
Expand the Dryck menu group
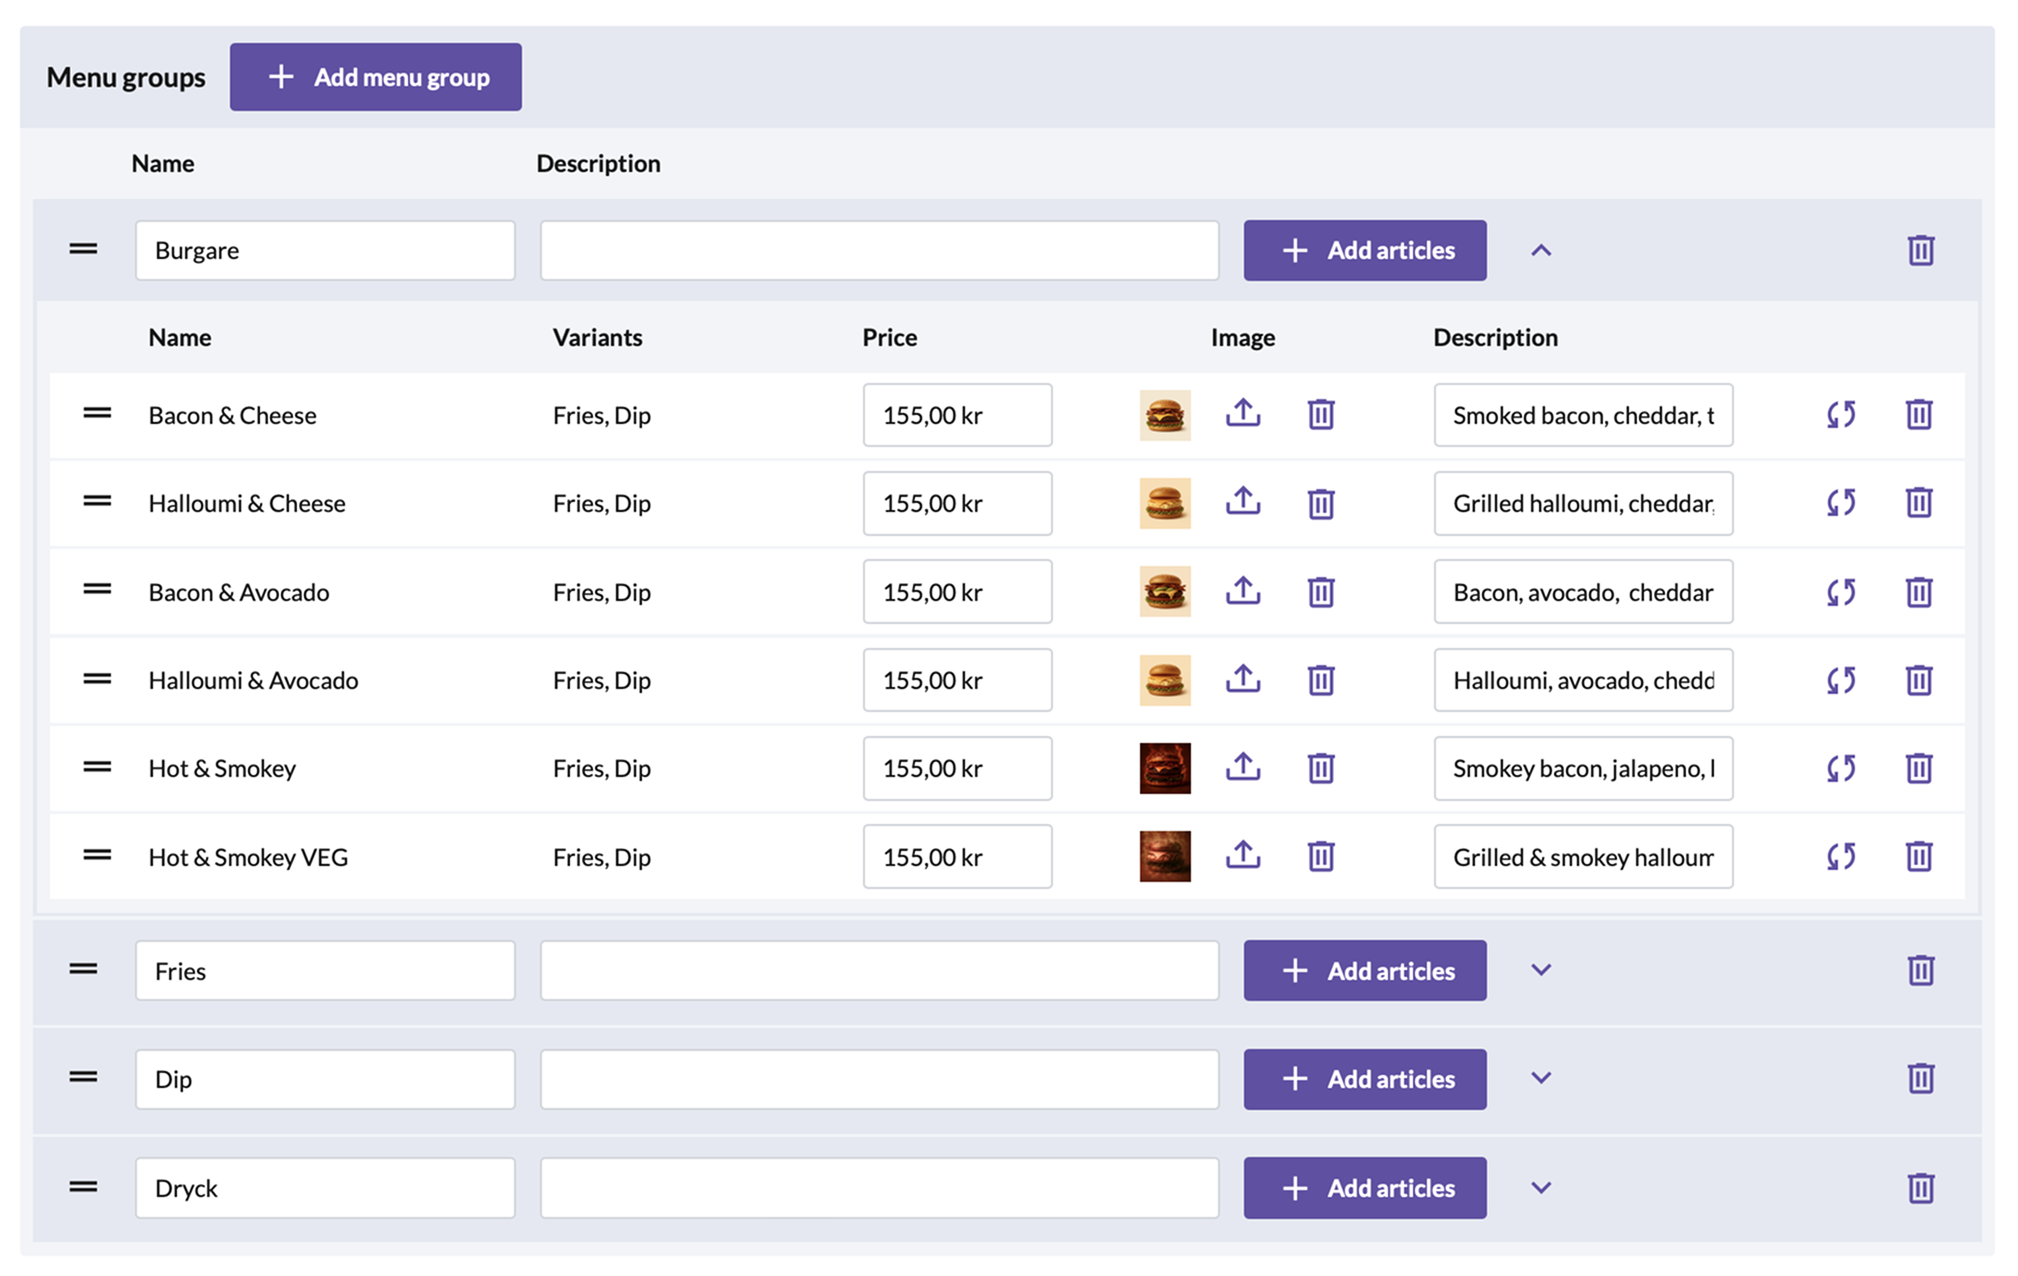(1540, 1187)
